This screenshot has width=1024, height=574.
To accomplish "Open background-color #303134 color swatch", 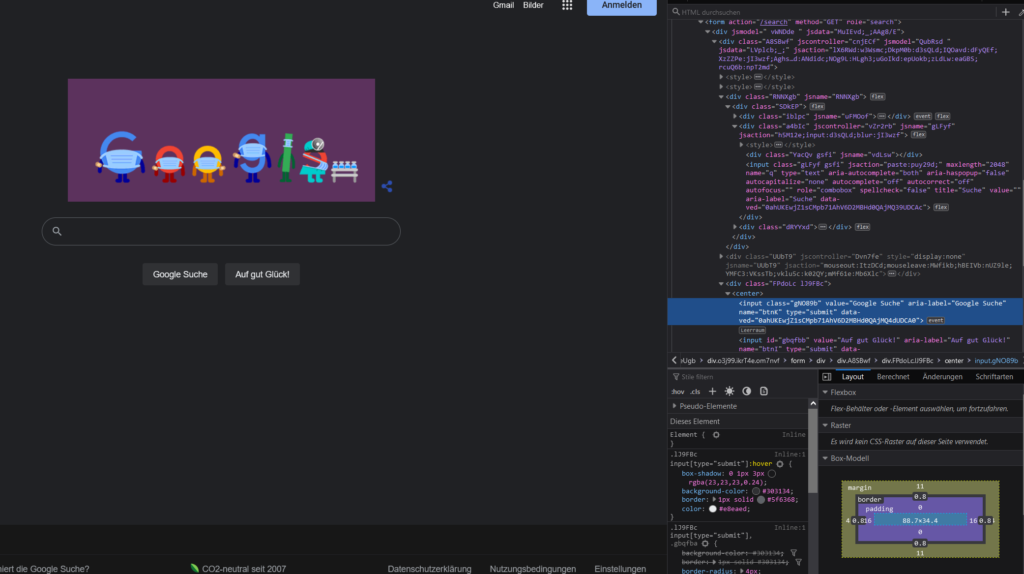I will pyautogui.click(x=756, y=491).
